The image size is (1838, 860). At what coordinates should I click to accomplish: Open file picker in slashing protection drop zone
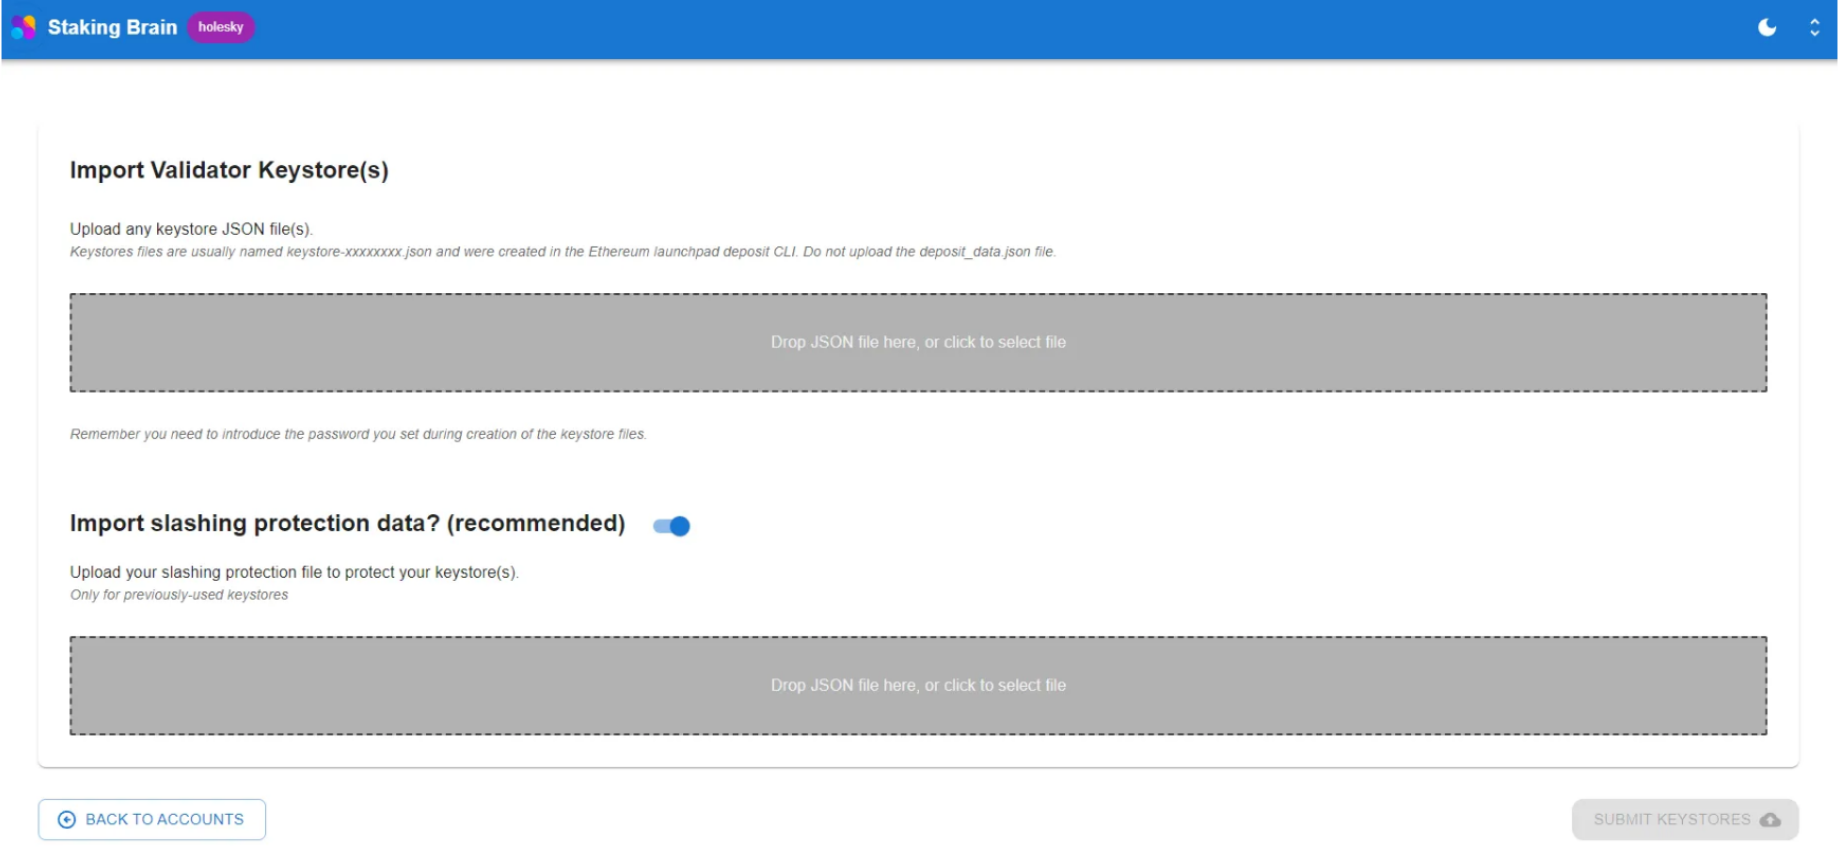[917, 686]
